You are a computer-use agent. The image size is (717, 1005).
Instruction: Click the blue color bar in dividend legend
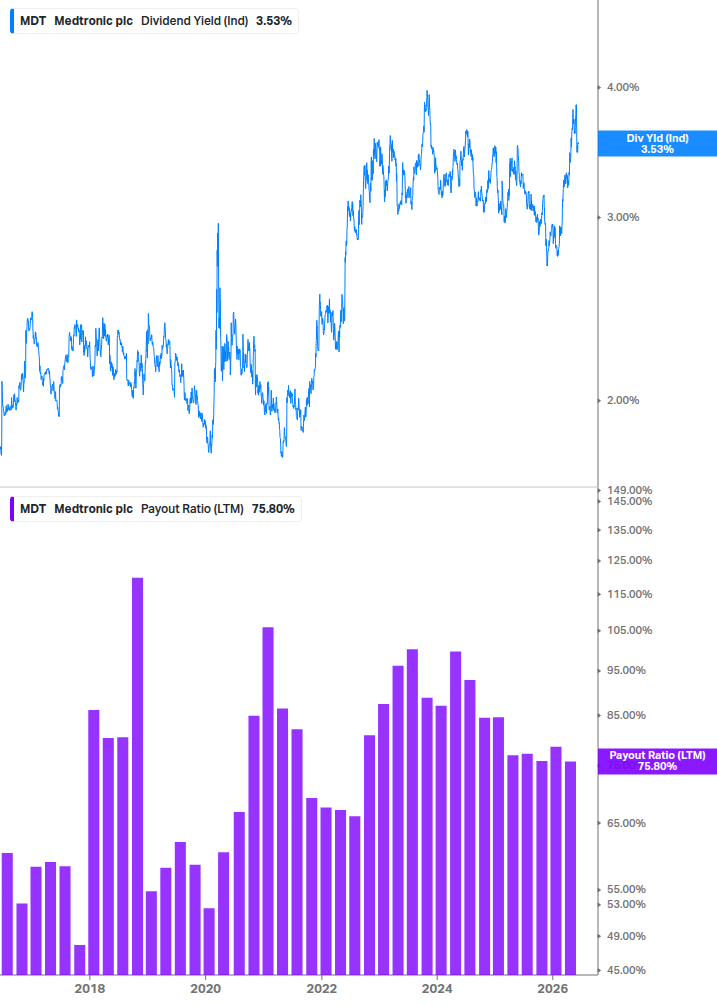pyautogui.click(x=12, y=21)
